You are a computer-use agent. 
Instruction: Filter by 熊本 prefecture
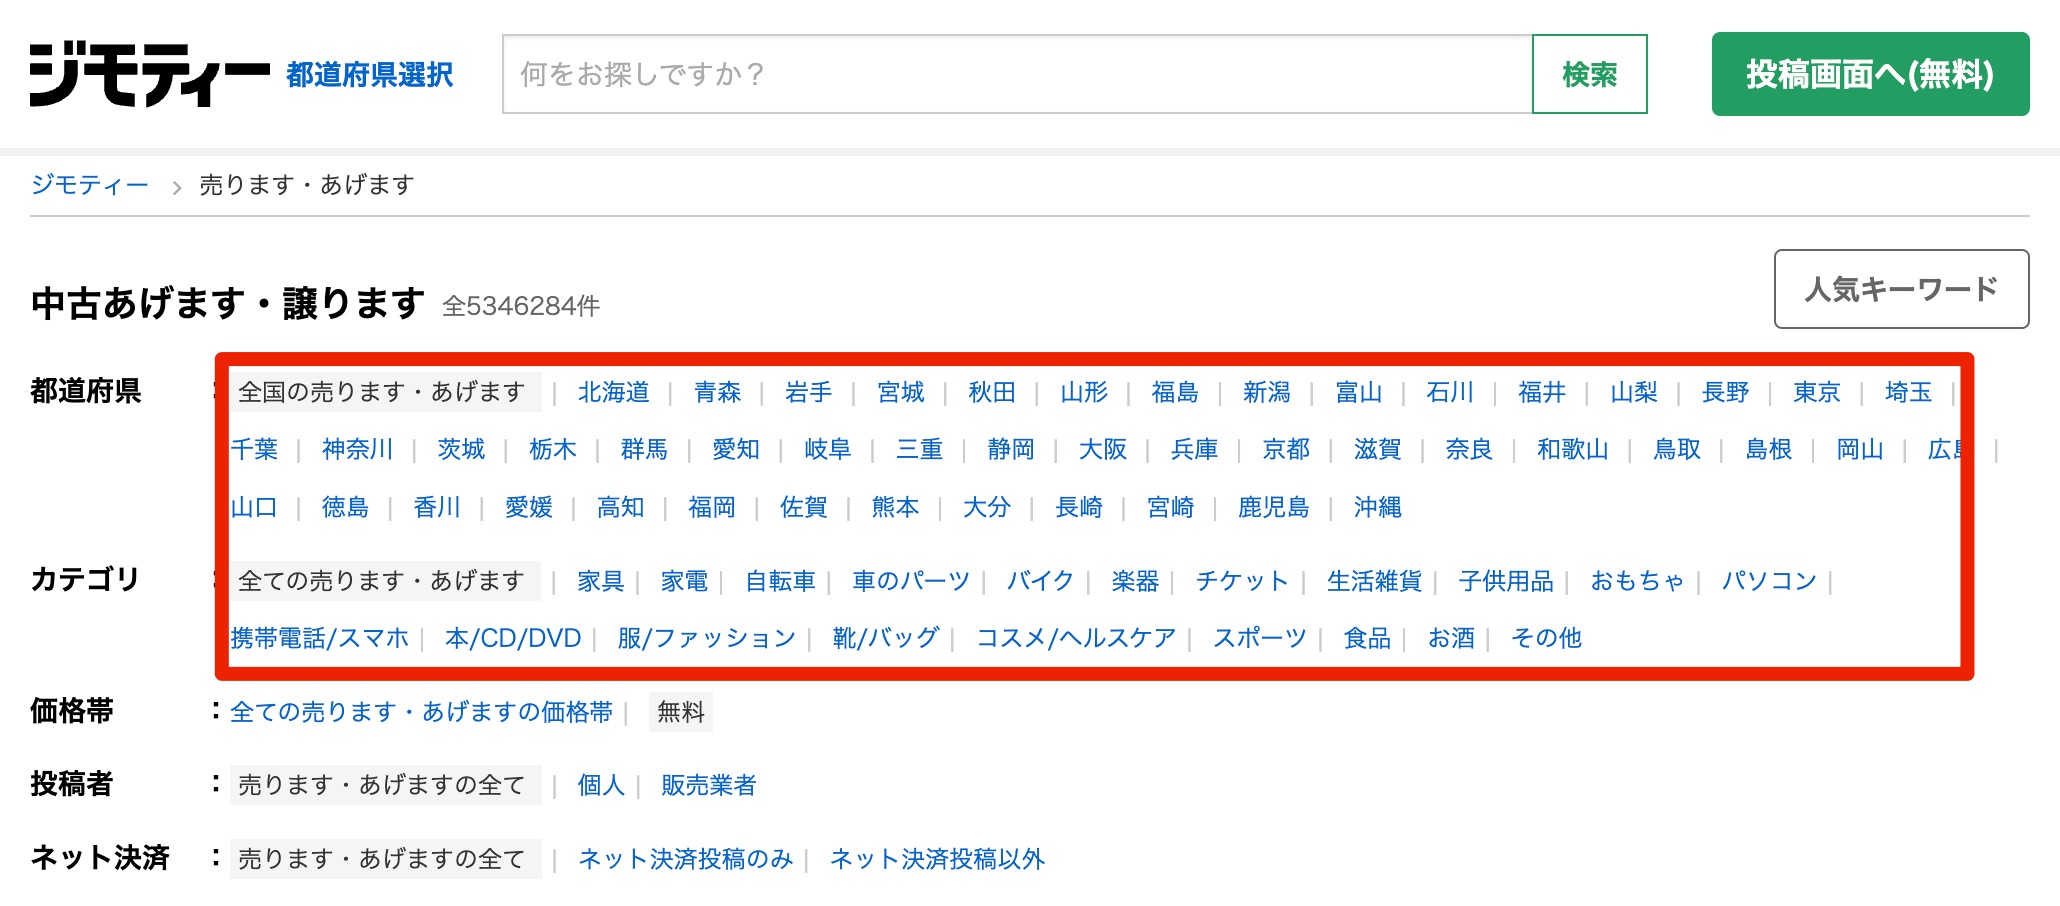[895, 508]
